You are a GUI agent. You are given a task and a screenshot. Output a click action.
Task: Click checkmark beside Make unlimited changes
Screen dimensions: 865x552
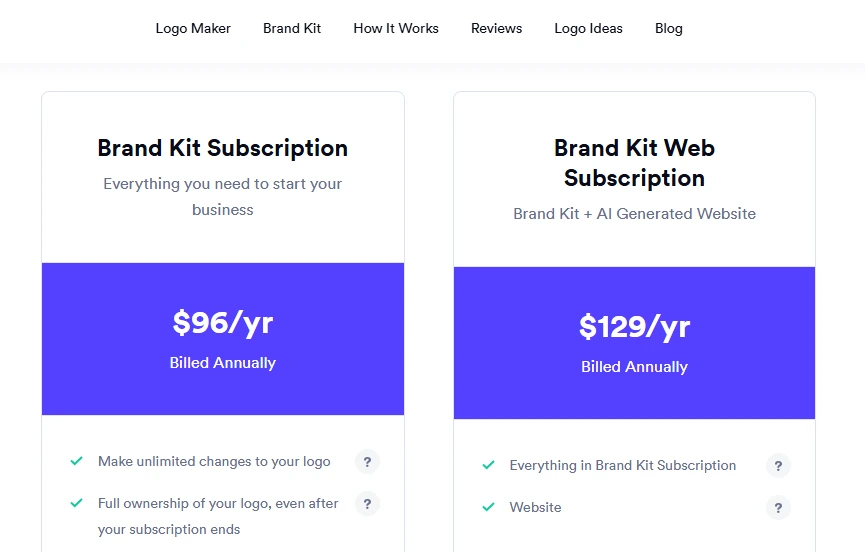coord(76,462)
